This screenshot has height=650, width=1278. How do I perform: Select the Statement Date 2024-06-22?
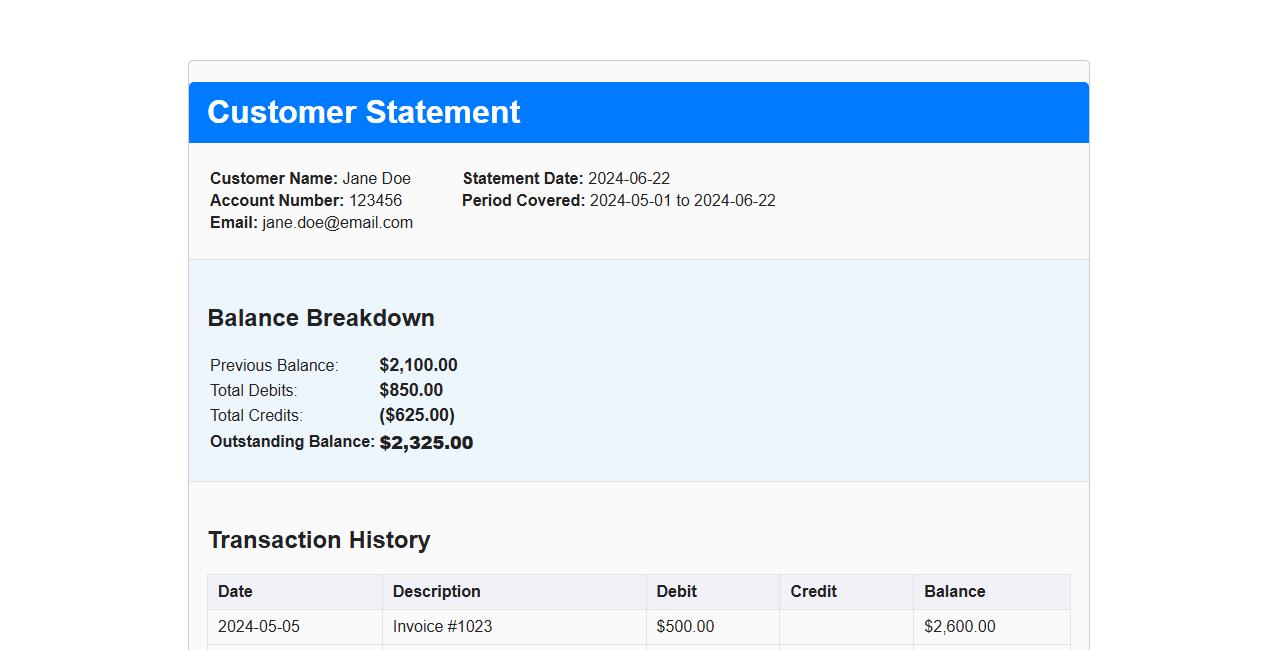tap(628, 178)
